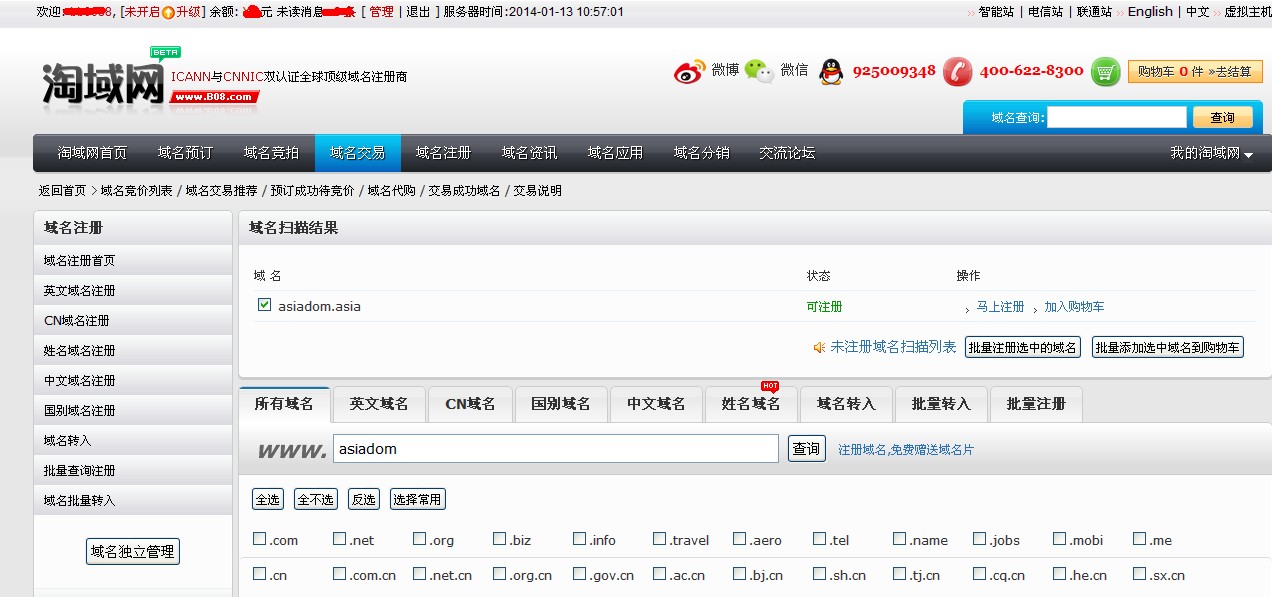Click the orange upgrade icon in top bar
This screenshot has height=597, width=1272.
(168, 12)
